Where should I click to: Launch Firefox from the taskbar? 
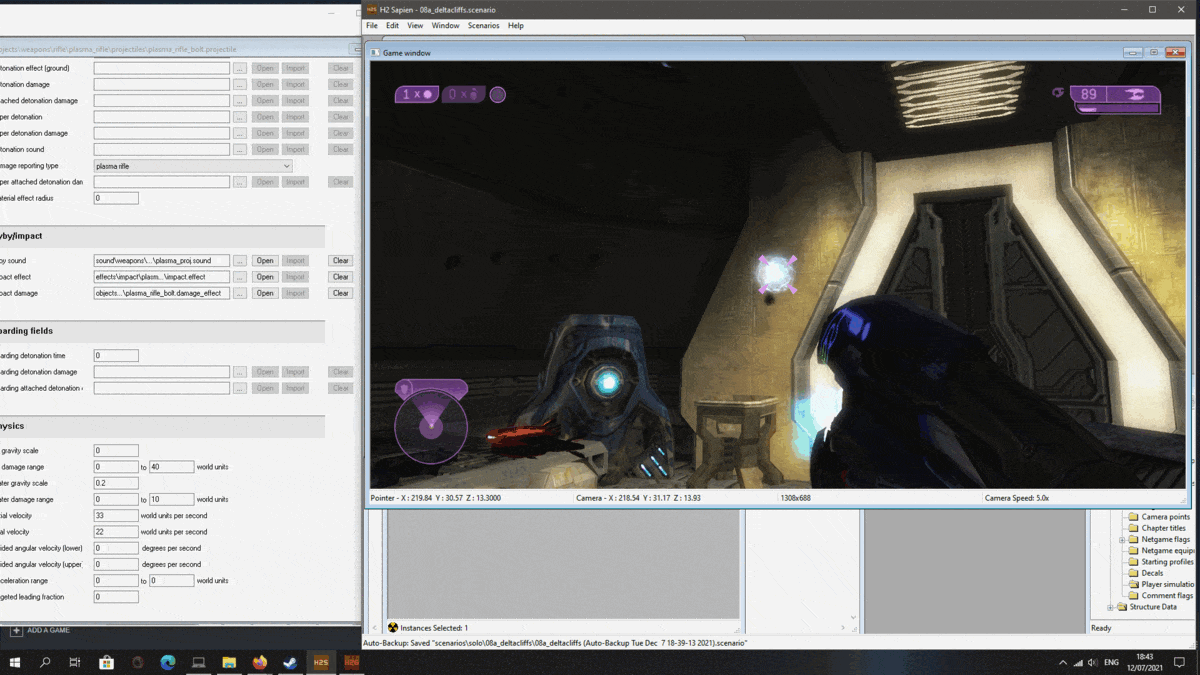260,662
